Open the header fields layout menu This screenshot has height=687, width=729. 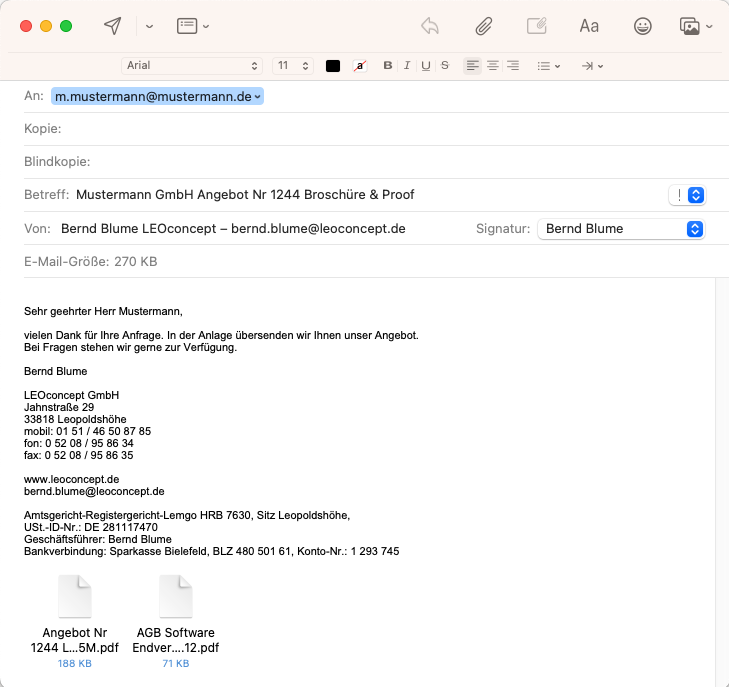tap(192, 26)
